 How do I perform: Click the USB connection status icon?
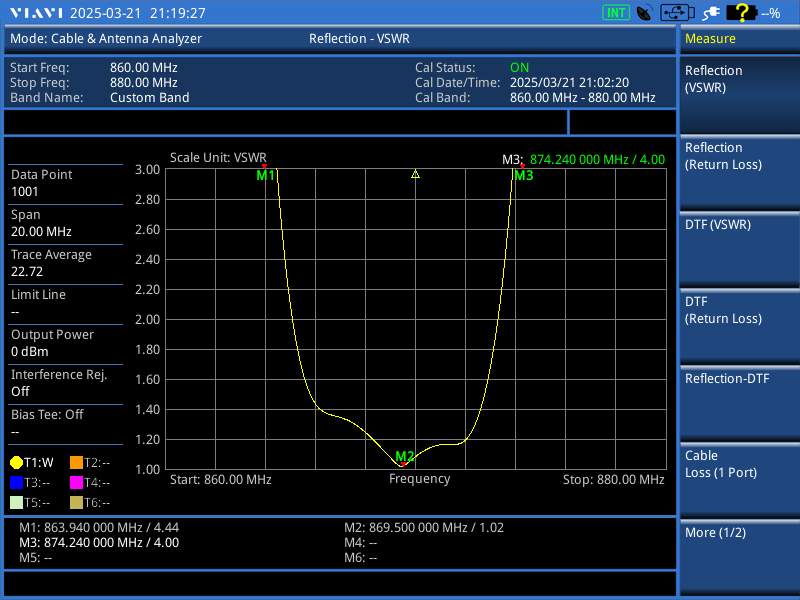click(677, 13)
